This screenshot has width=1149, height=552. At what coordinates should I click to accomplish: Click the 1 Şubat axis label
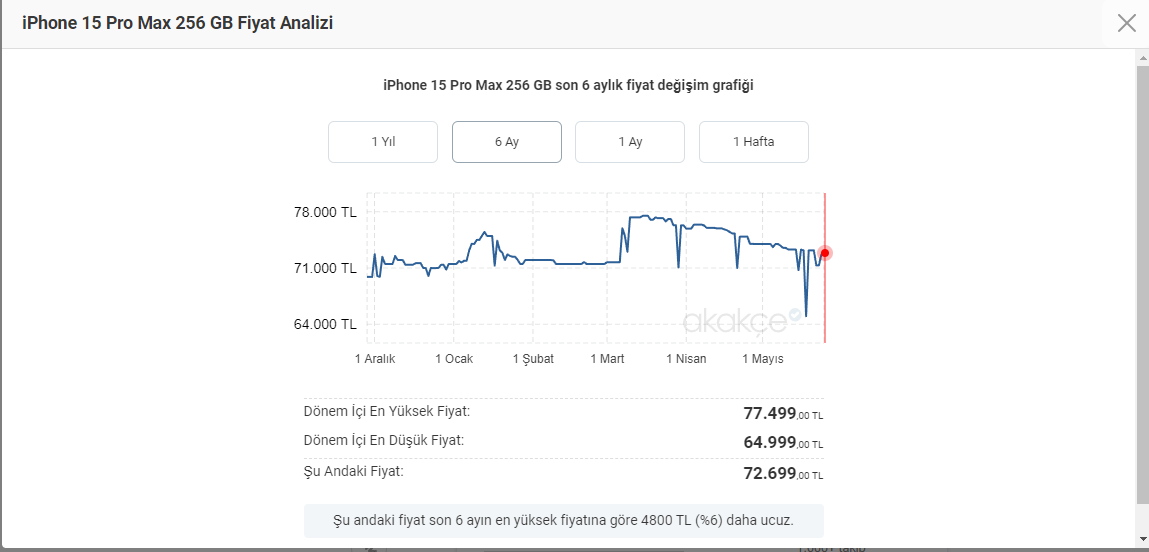533,359
